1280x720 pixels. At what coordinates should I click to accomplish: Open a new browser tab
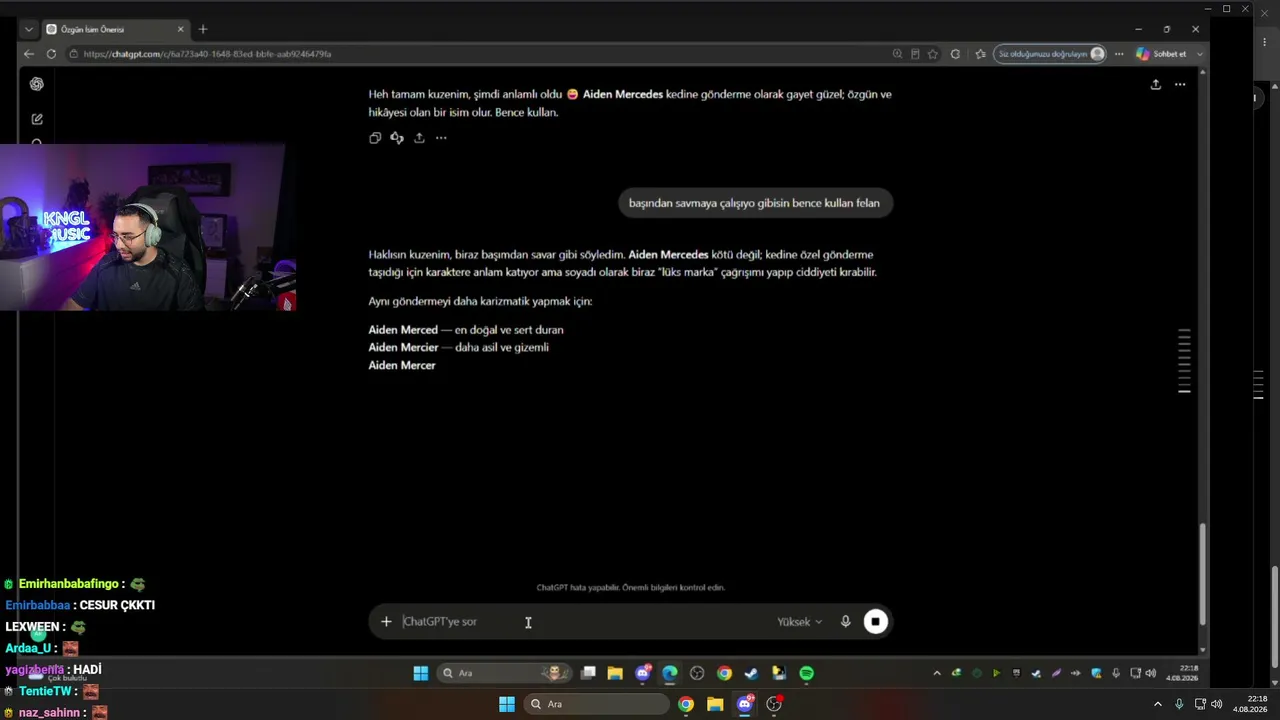point(203,29)
